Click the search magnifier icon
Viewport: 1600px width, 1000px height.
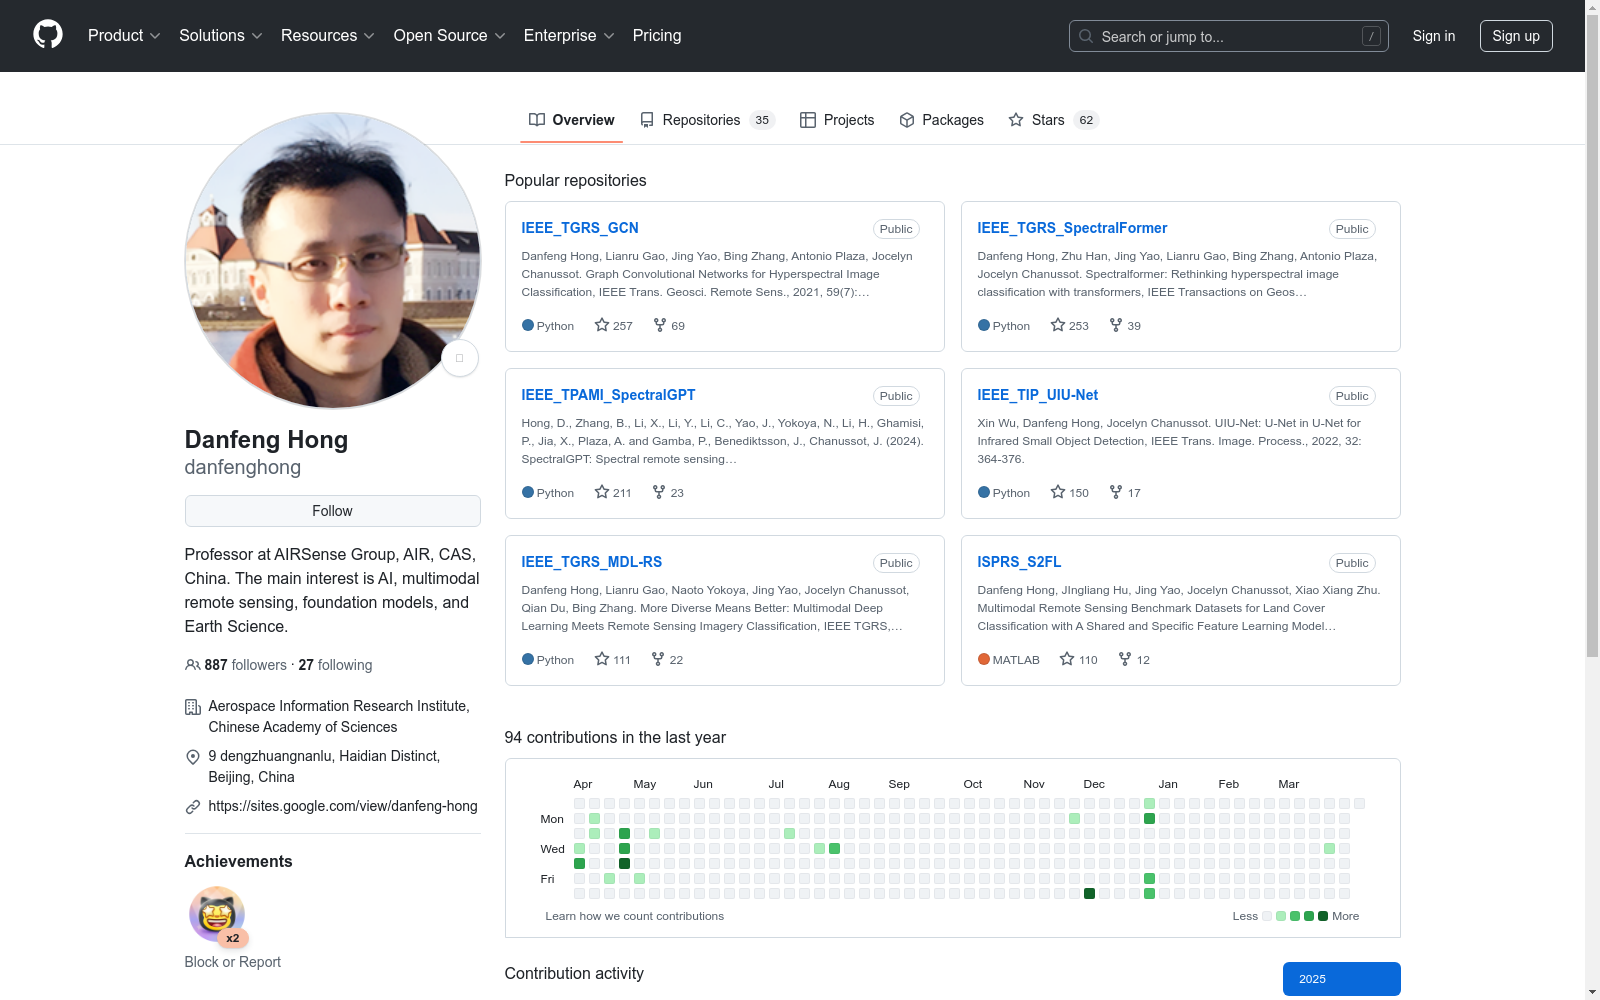(1086, 36)
